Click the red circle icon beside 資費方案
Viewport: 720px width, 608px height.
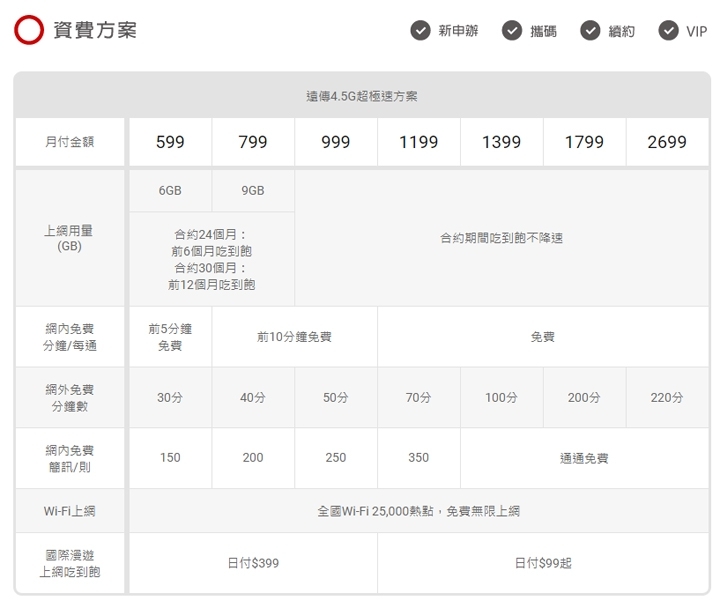[29, 30]
